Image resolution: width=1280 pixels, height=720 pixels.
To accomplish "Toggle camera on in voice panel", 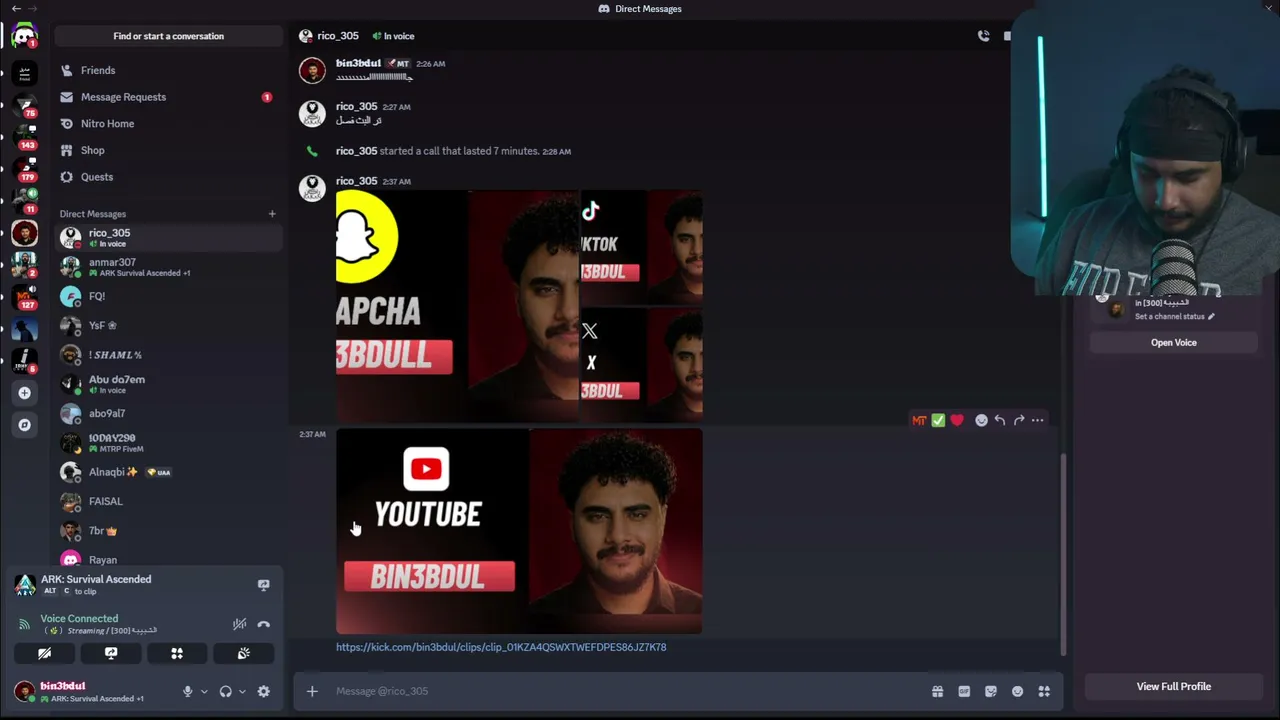I will pos(44,653).
